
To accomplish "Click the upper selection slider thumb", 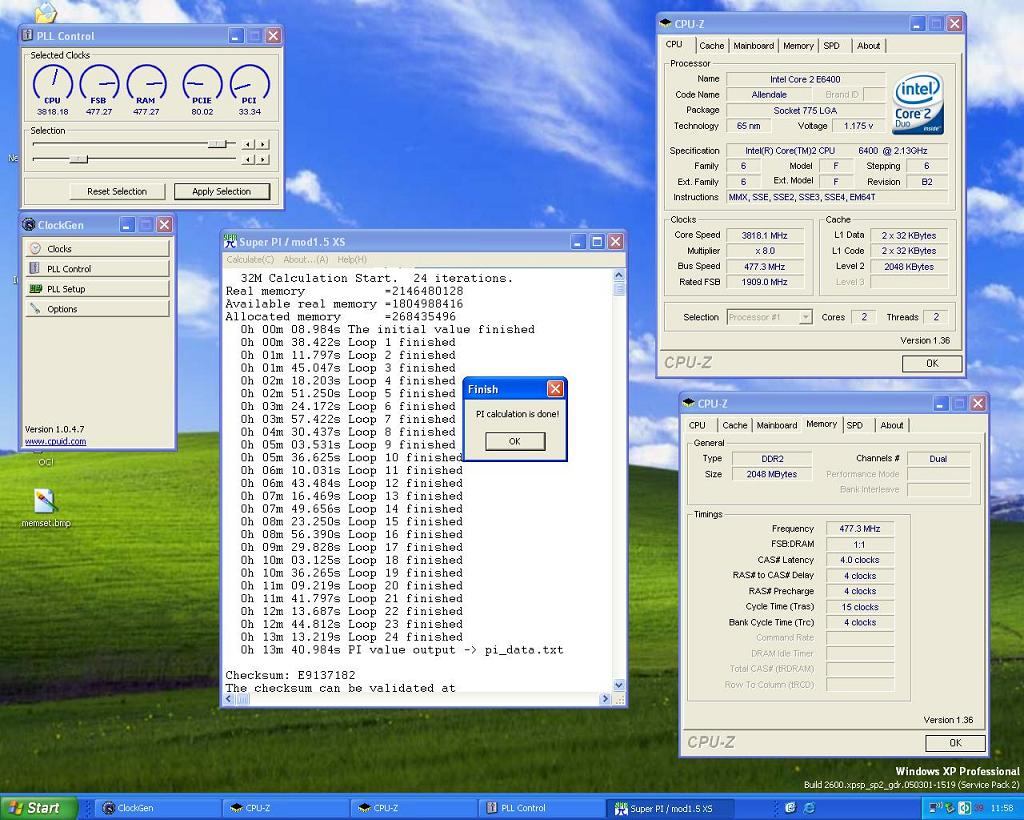I will (217, 144).
